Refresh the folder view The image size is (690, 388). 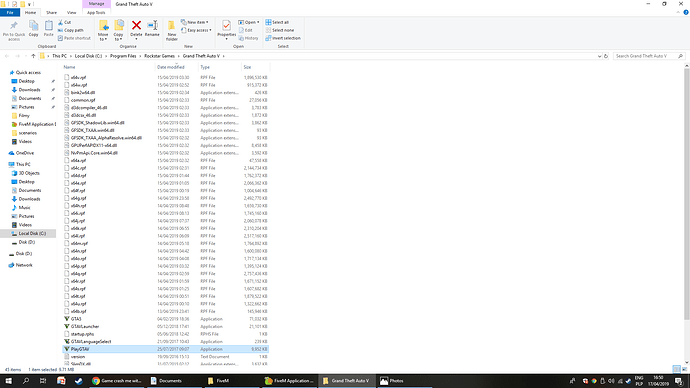tap(606, 56)
